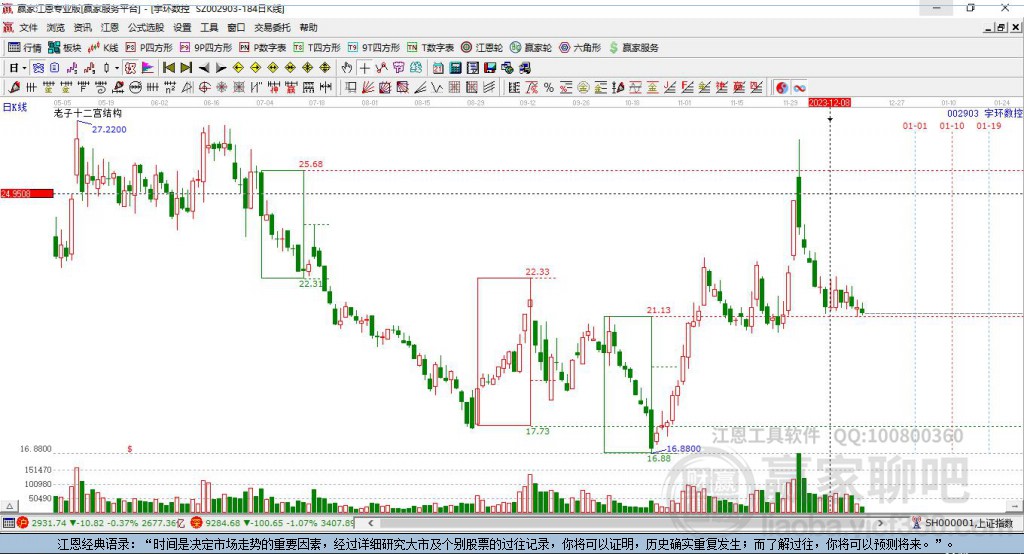Click the red circular target tool icon
The width and height of the screenshot is (1024, 554).
(204, 88)
